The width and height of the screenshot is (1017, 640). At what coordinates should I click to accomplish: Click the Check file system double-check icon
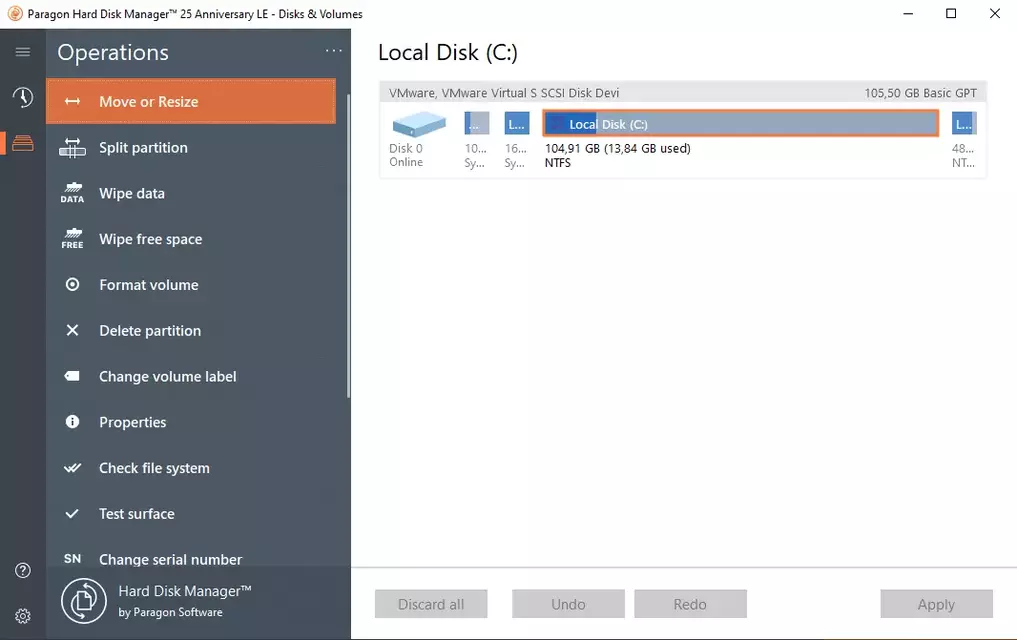73,468
